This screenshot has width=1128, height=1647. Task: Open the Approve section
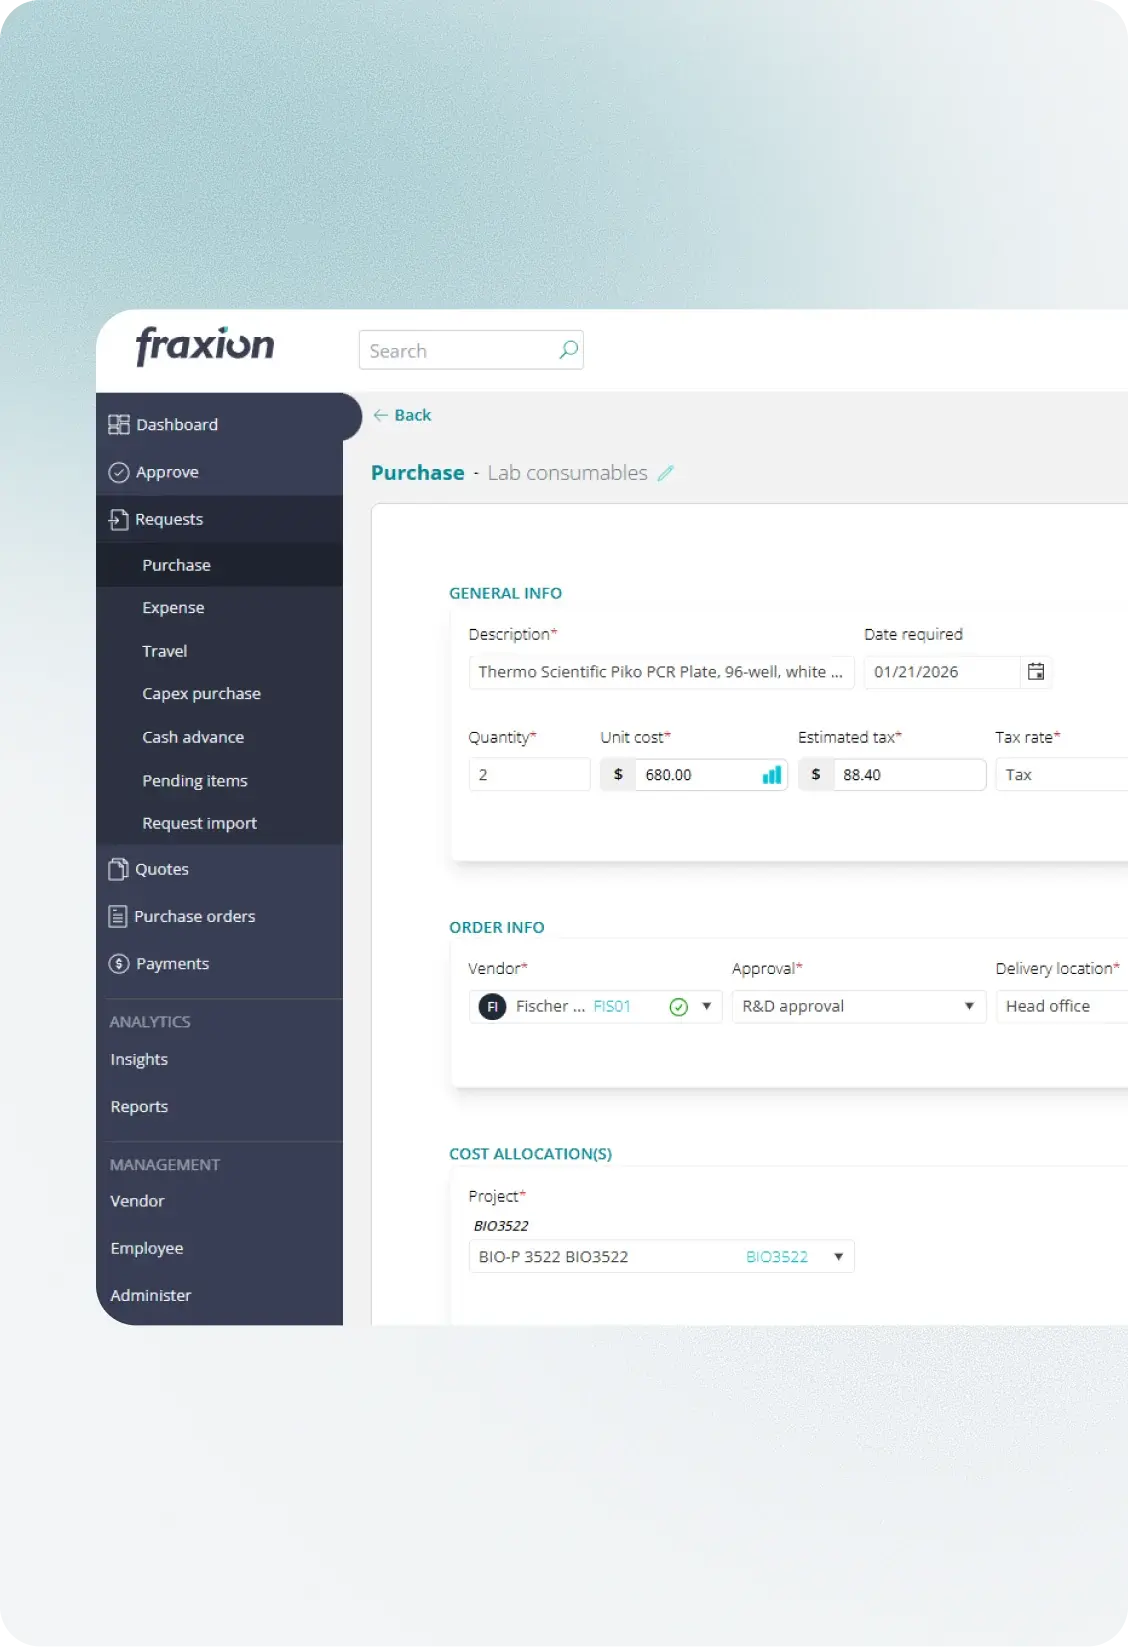coord(167,472)
